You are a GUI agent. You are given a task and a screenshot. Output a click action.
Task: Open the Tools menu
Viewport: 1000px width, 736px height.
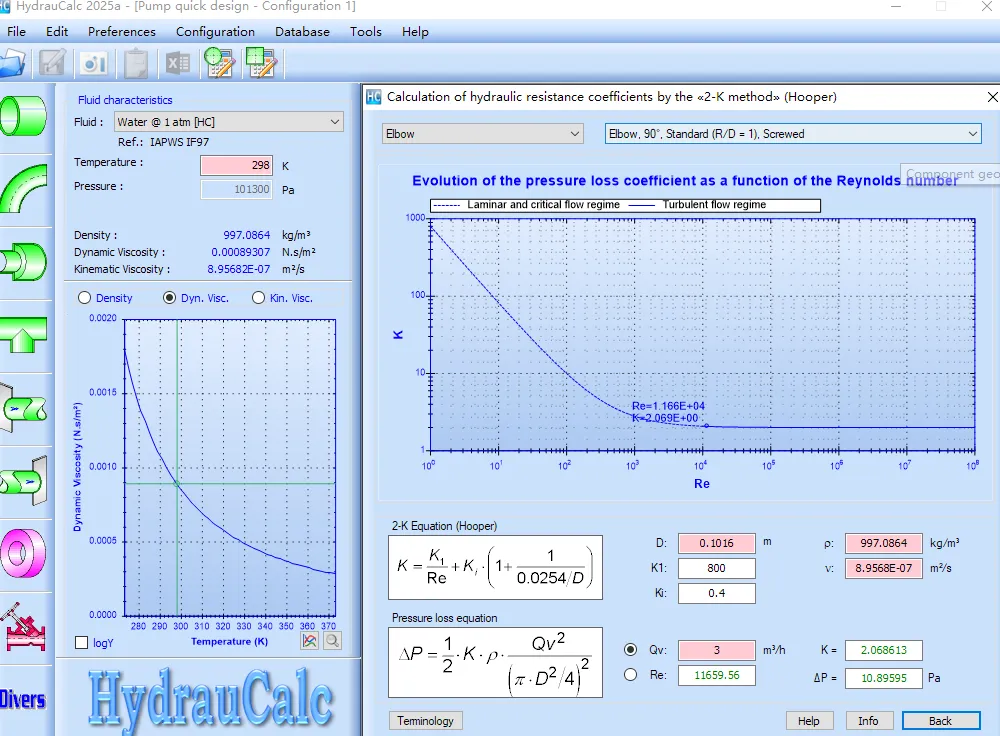[x=365, y=32]
